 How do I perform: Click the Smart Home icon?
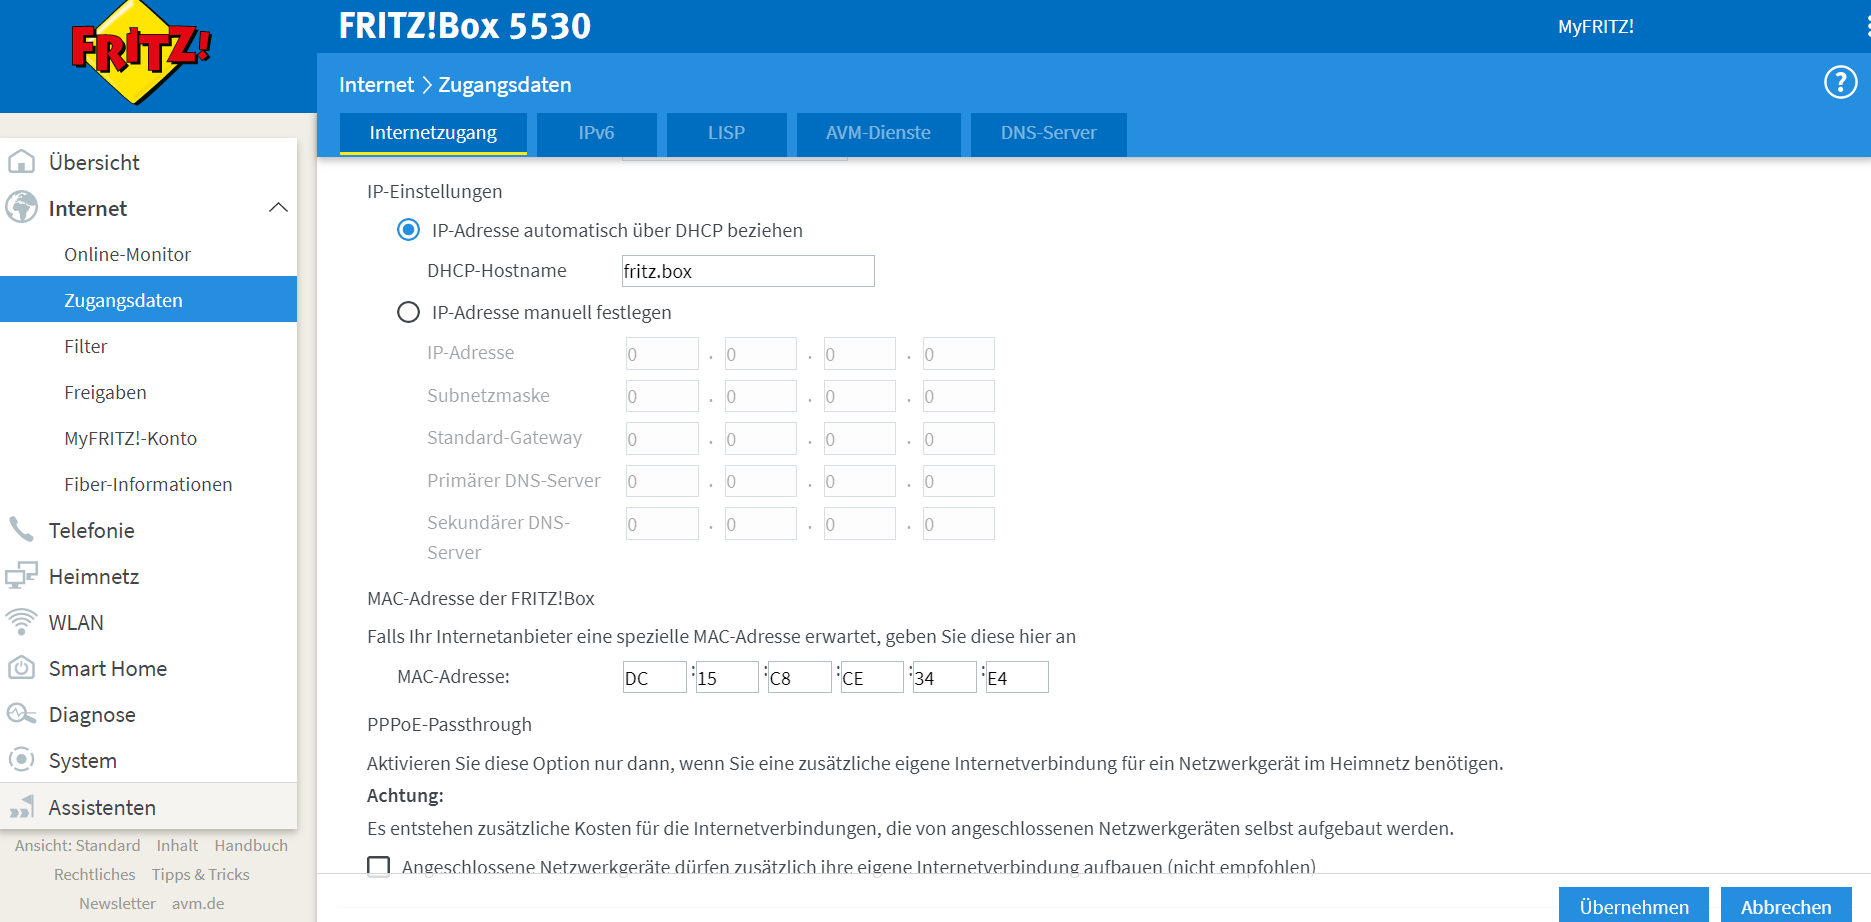pyautogui.click(x=21, y=668)
